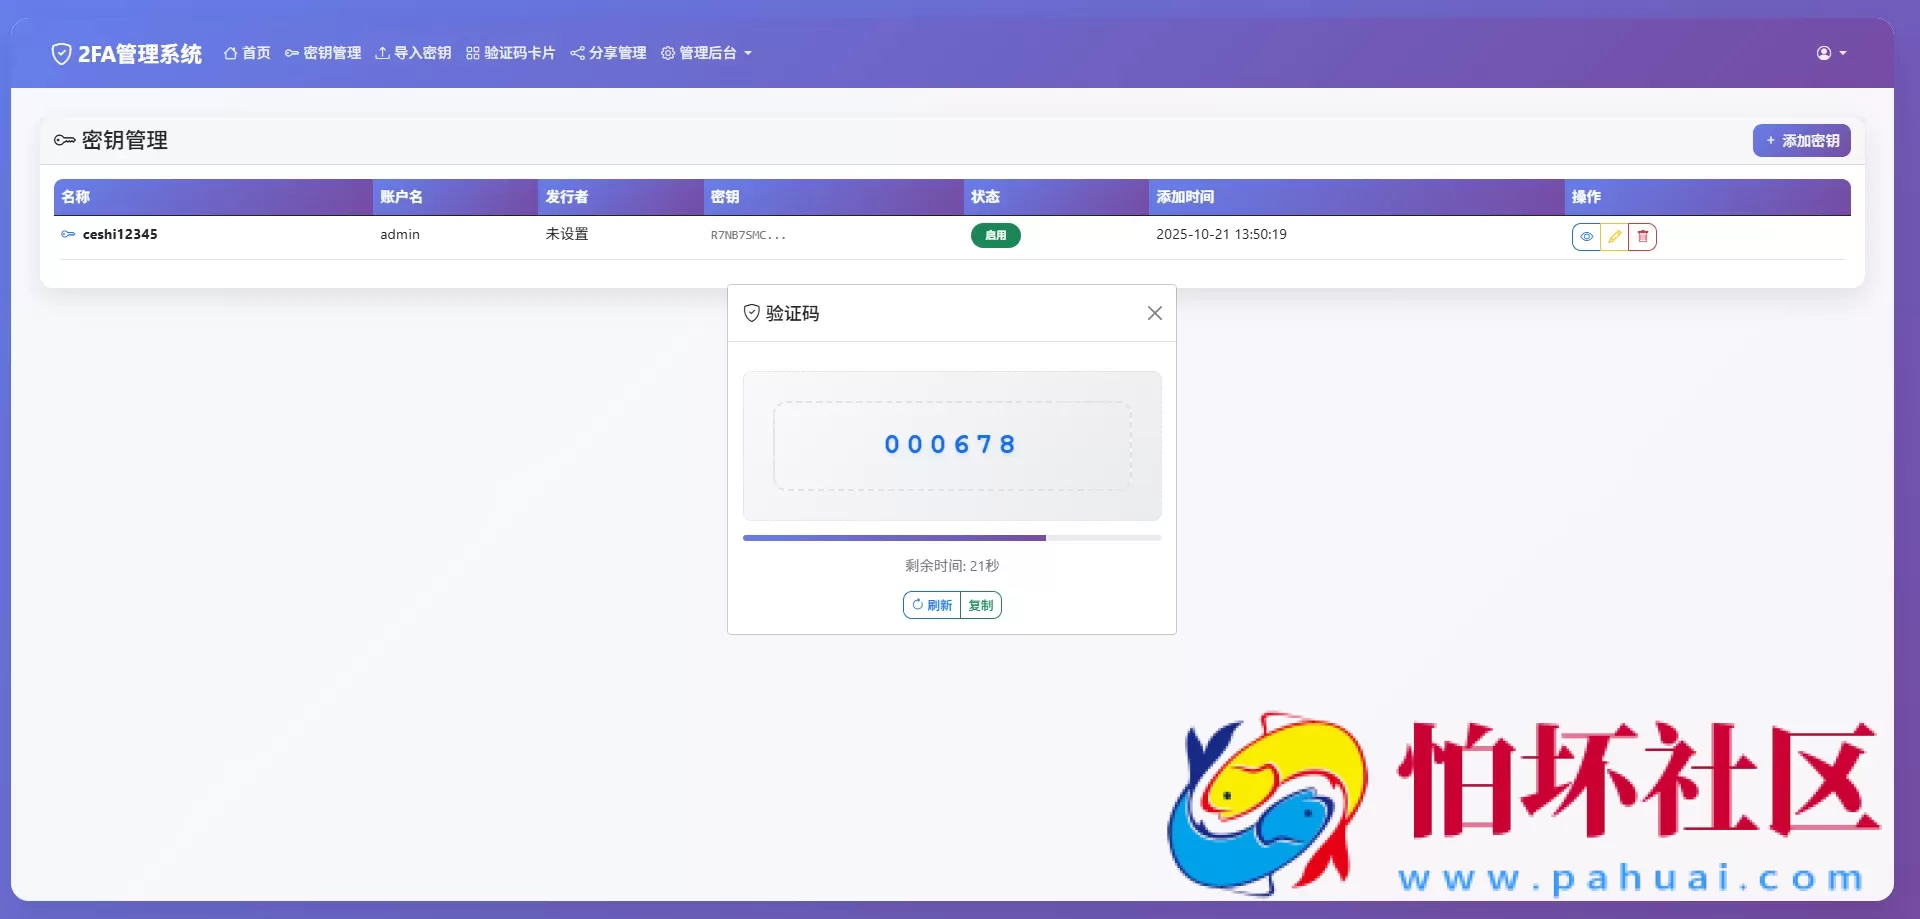Screen dimensions: 1920x919
Task: Click the 添加密钥 button
Action: (x=1801, y=140)
